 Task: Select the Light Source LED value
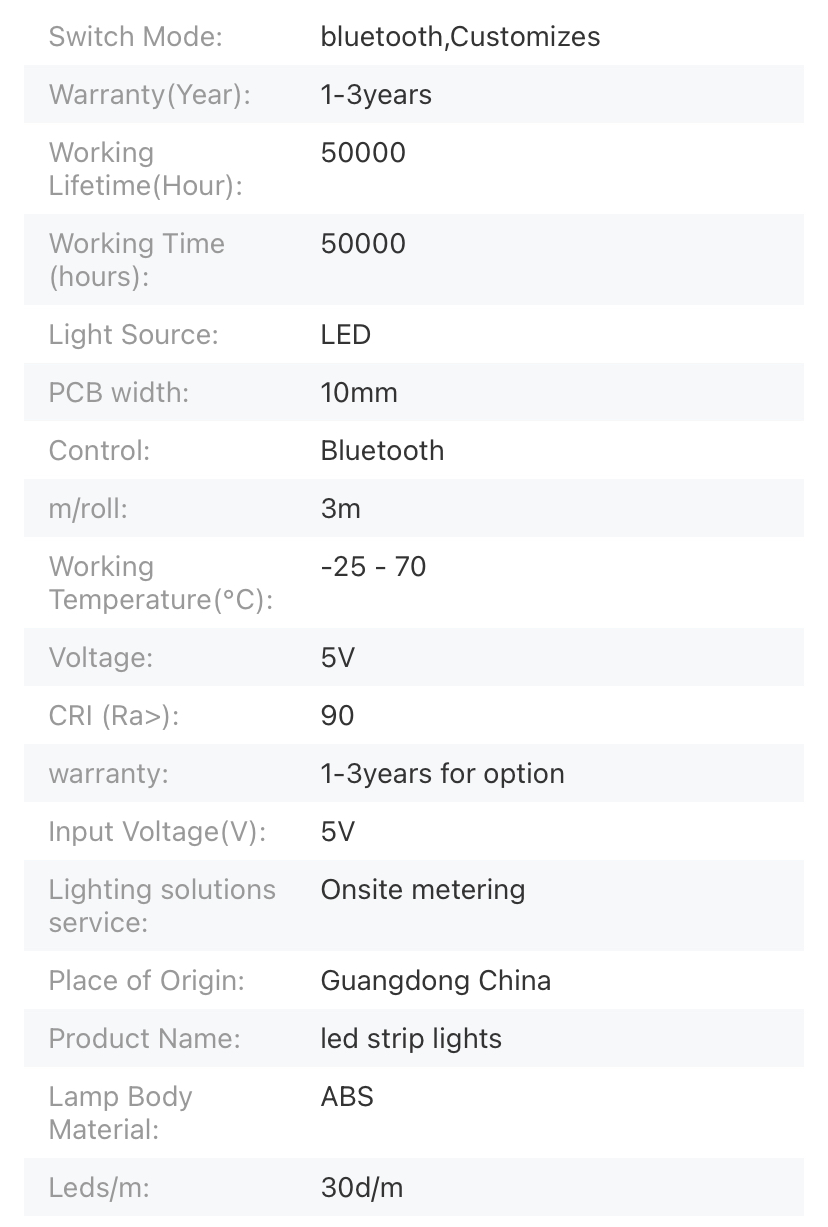(x=346, y=334)
